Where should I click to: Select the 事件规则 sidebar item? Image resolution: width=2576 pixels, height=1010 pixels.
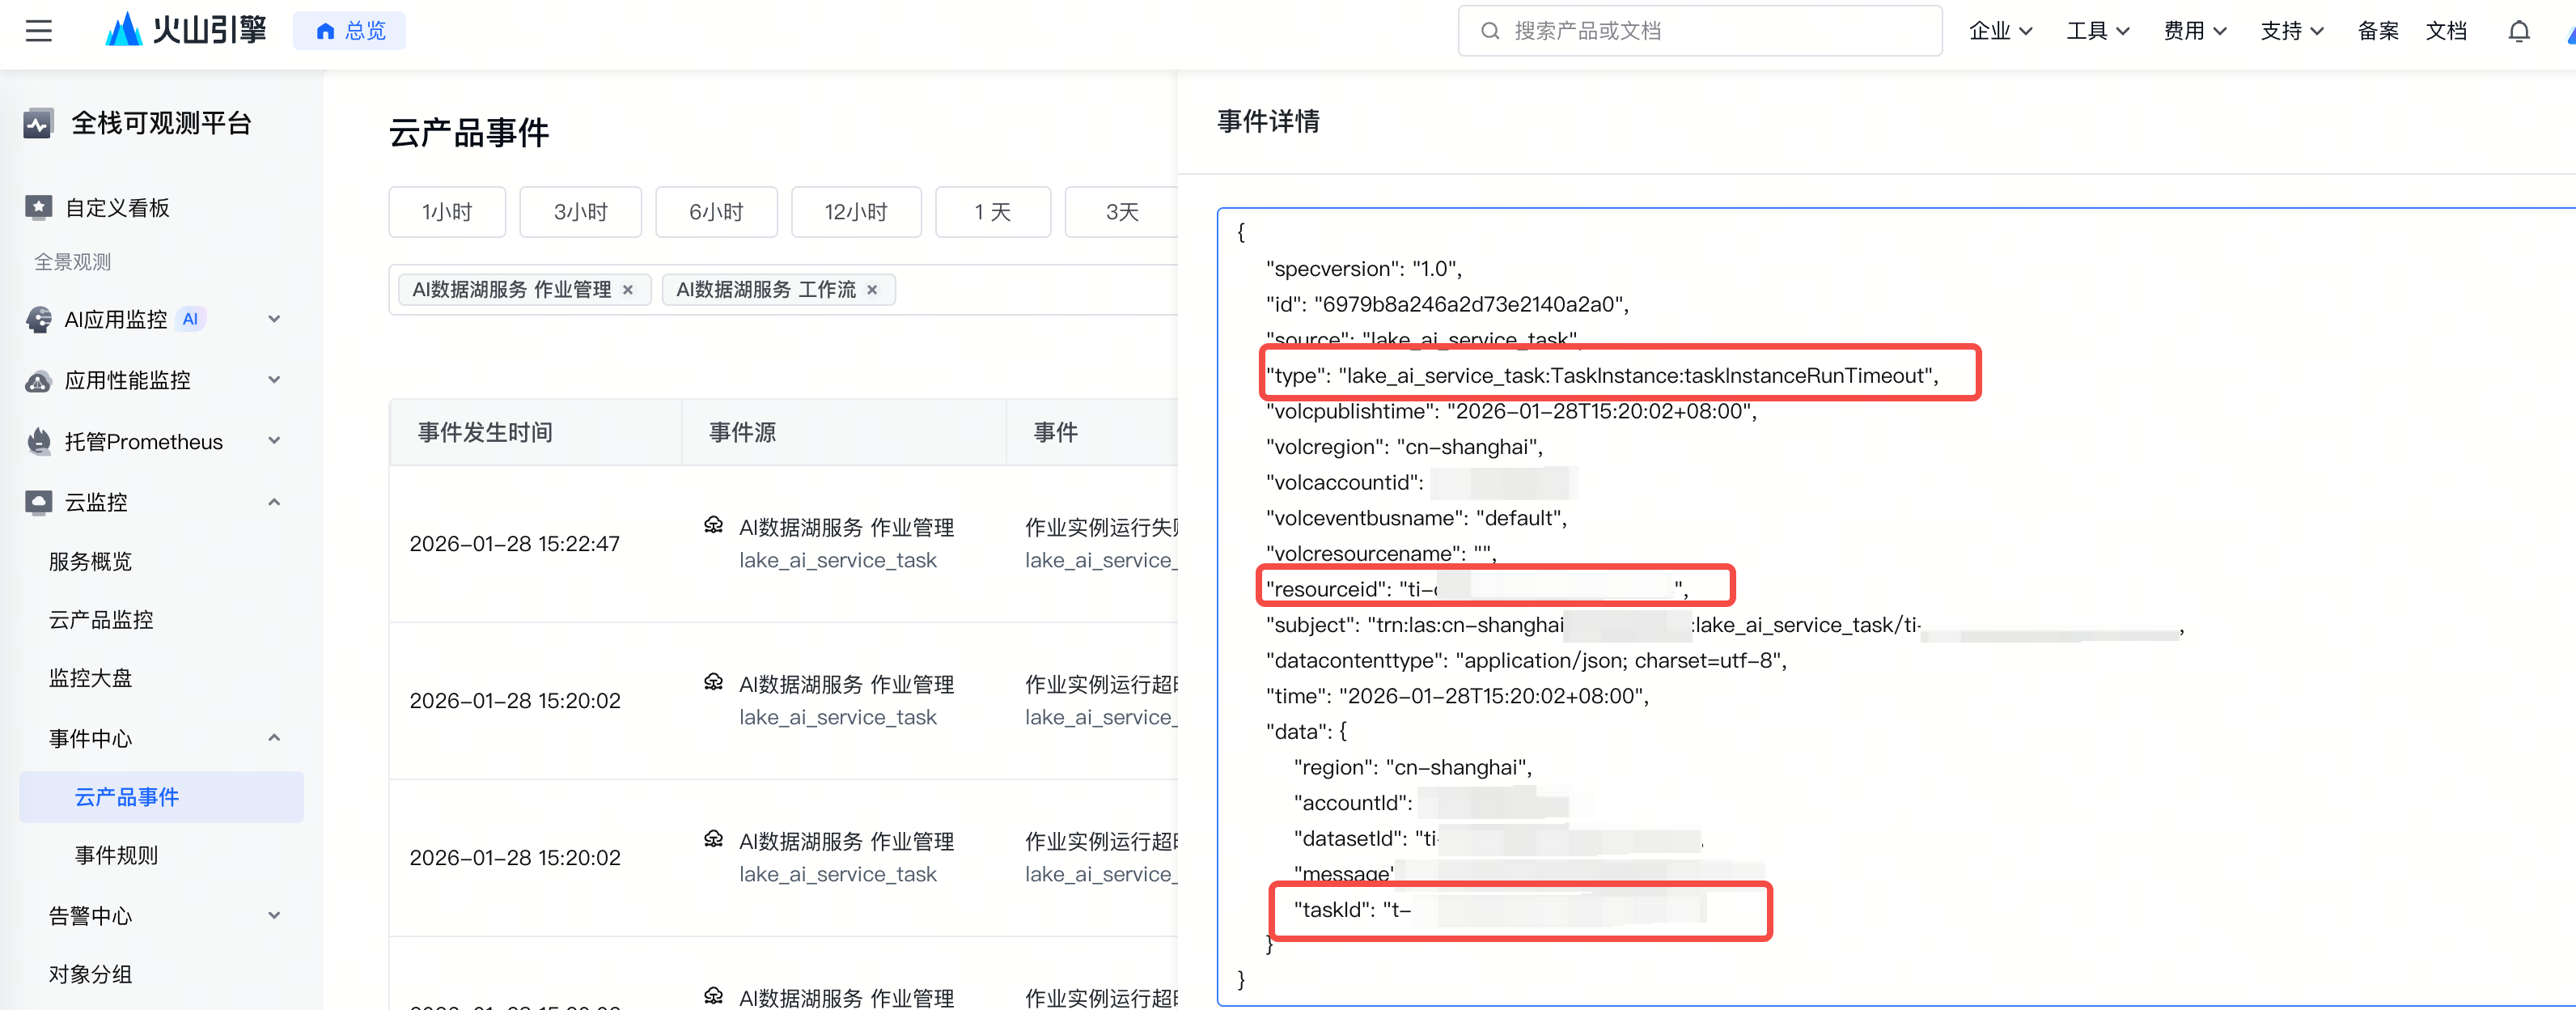click(116, 856)
